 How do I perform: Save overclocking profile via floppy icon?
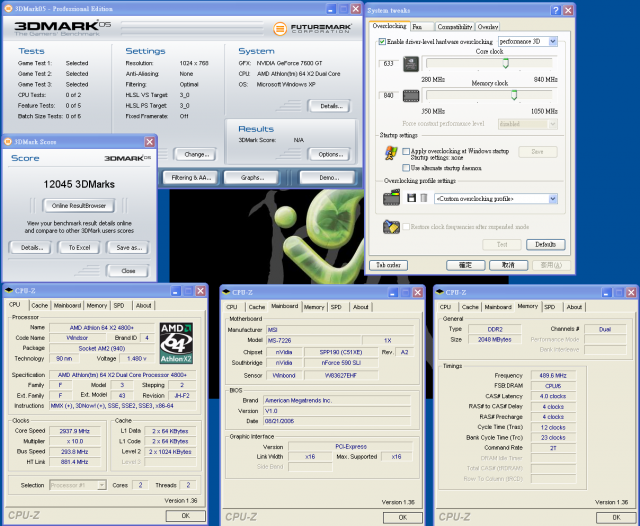pyautogui.click(x=411, y=198)
